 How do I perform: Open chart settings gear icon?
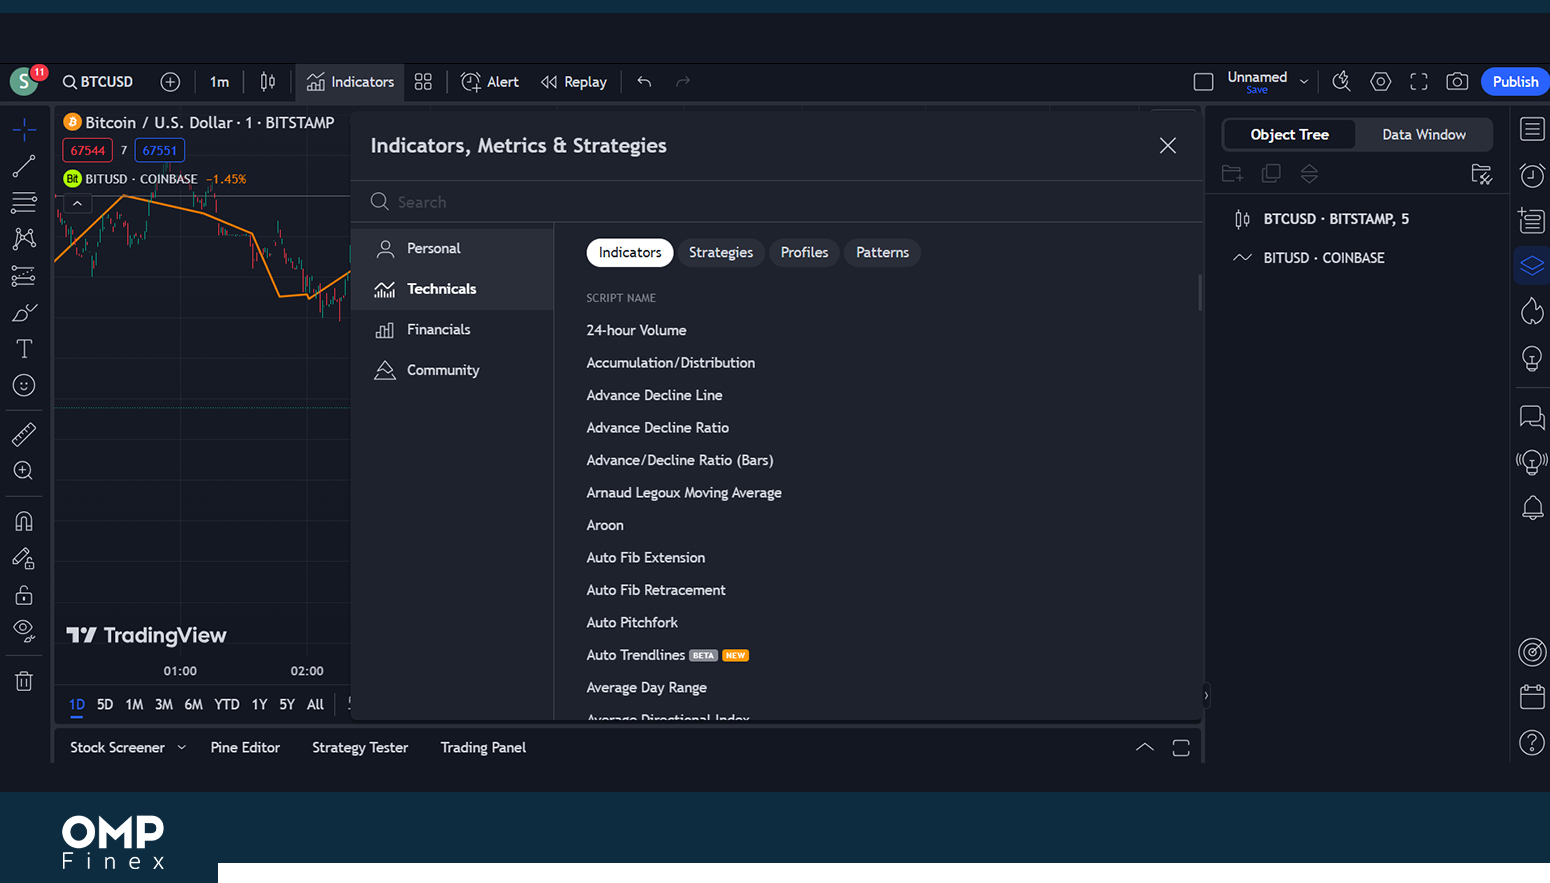click(x=1381, y=82)
